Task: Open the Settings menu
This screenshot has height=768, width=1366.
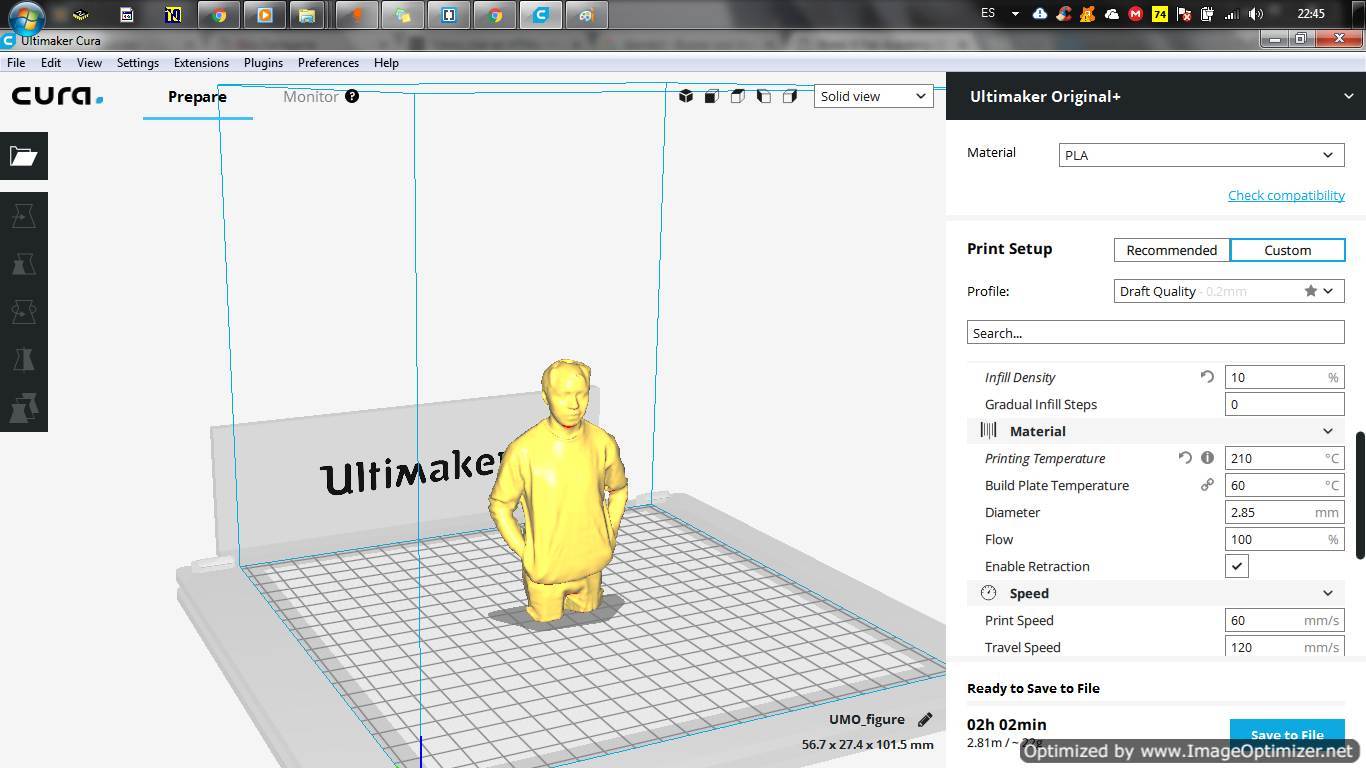Action: pos(138,62)
